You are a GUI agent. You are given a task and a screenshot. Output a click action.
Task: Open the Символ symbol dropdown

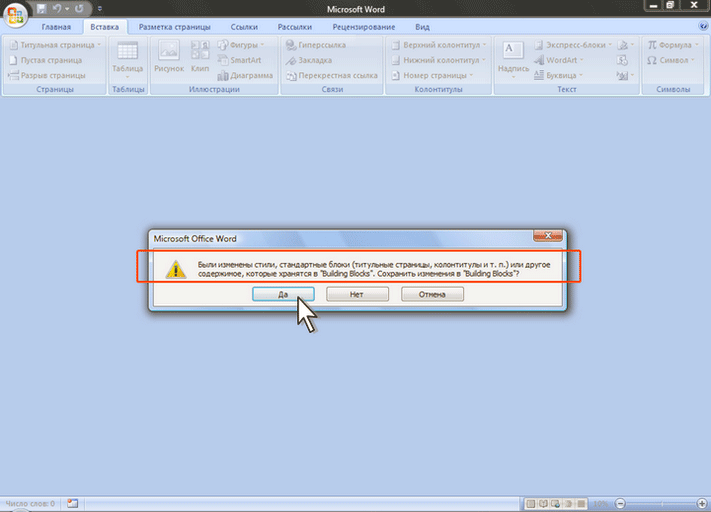(671, 60)
